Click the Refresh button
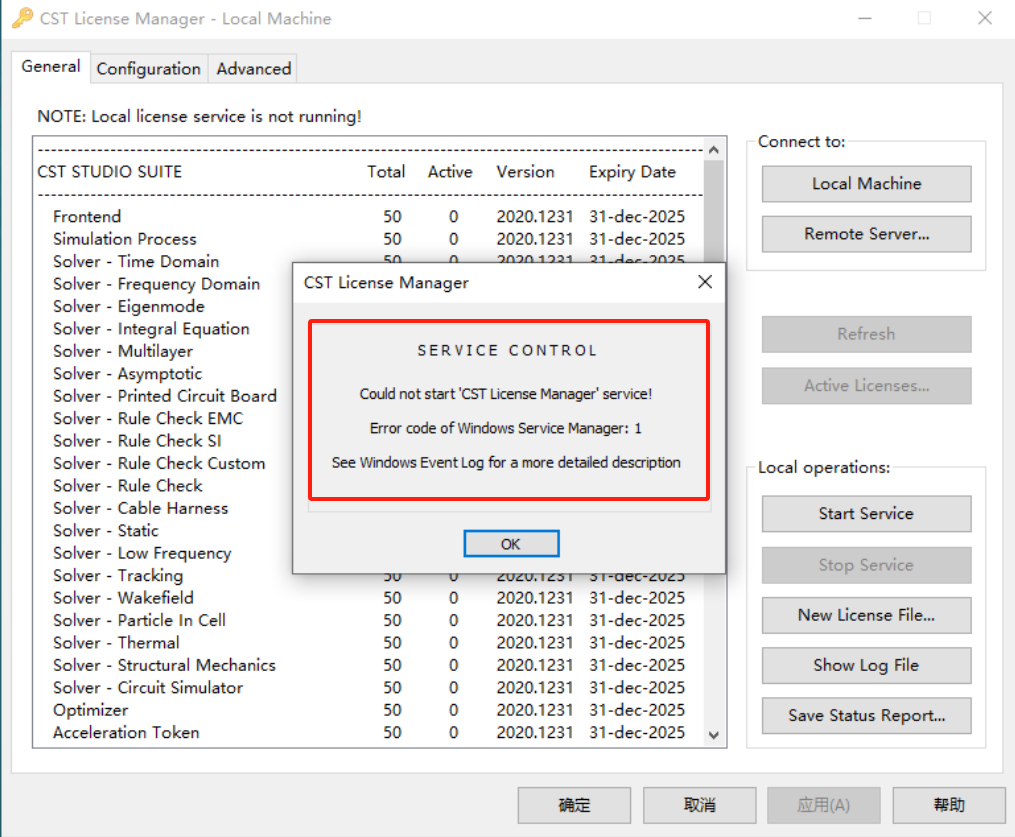Viewport: 1015px width, 837px height. 866,334
